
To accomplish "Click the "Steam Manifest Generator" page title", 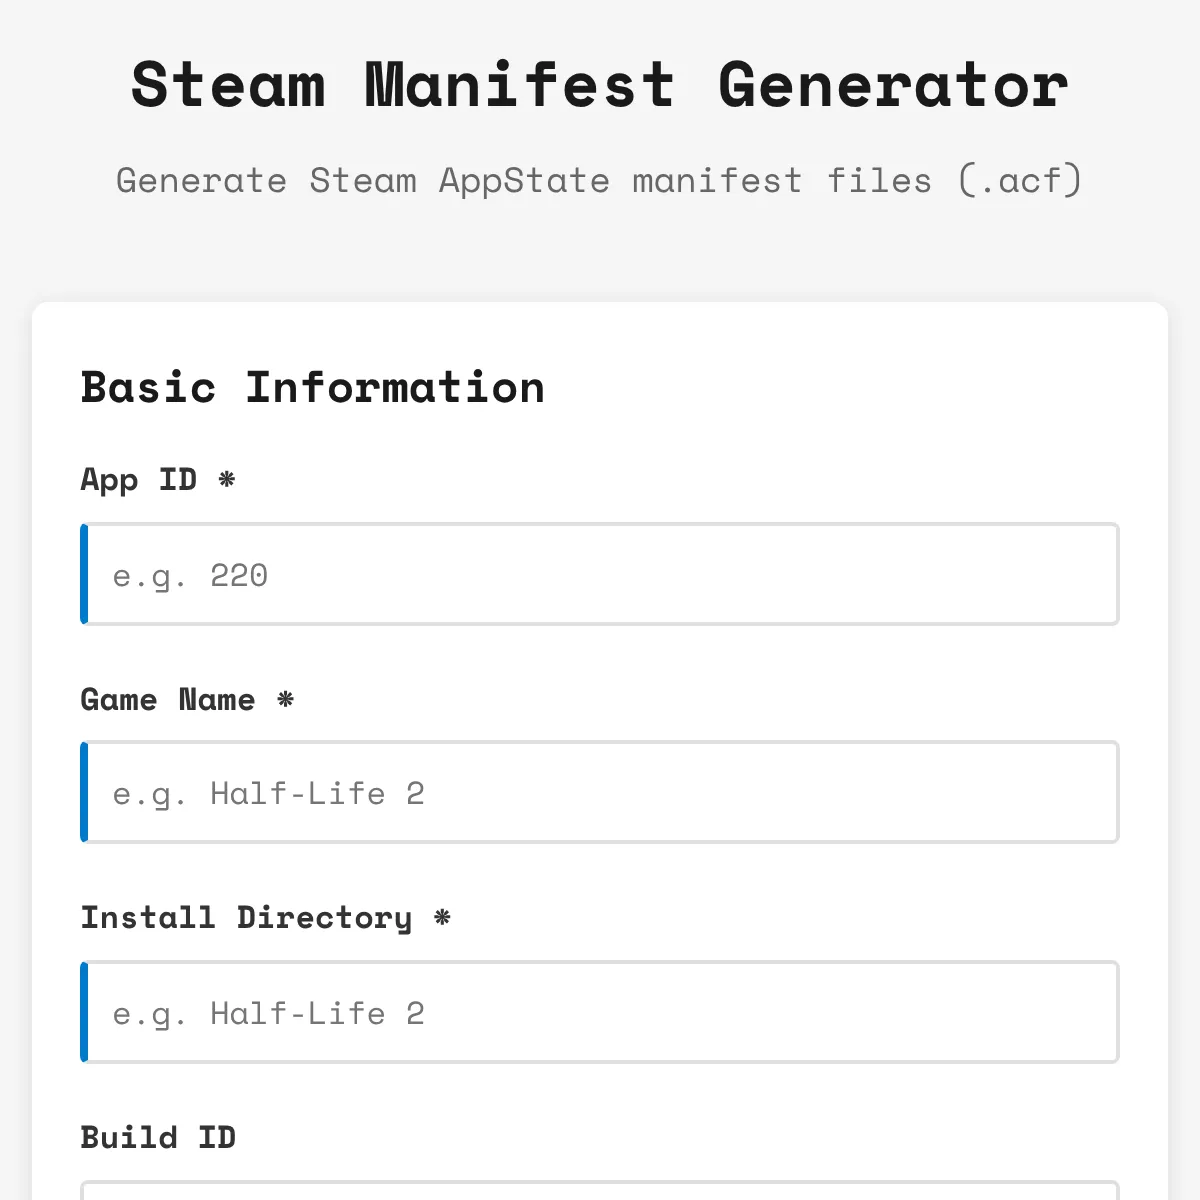I will [x=600, y=84].
